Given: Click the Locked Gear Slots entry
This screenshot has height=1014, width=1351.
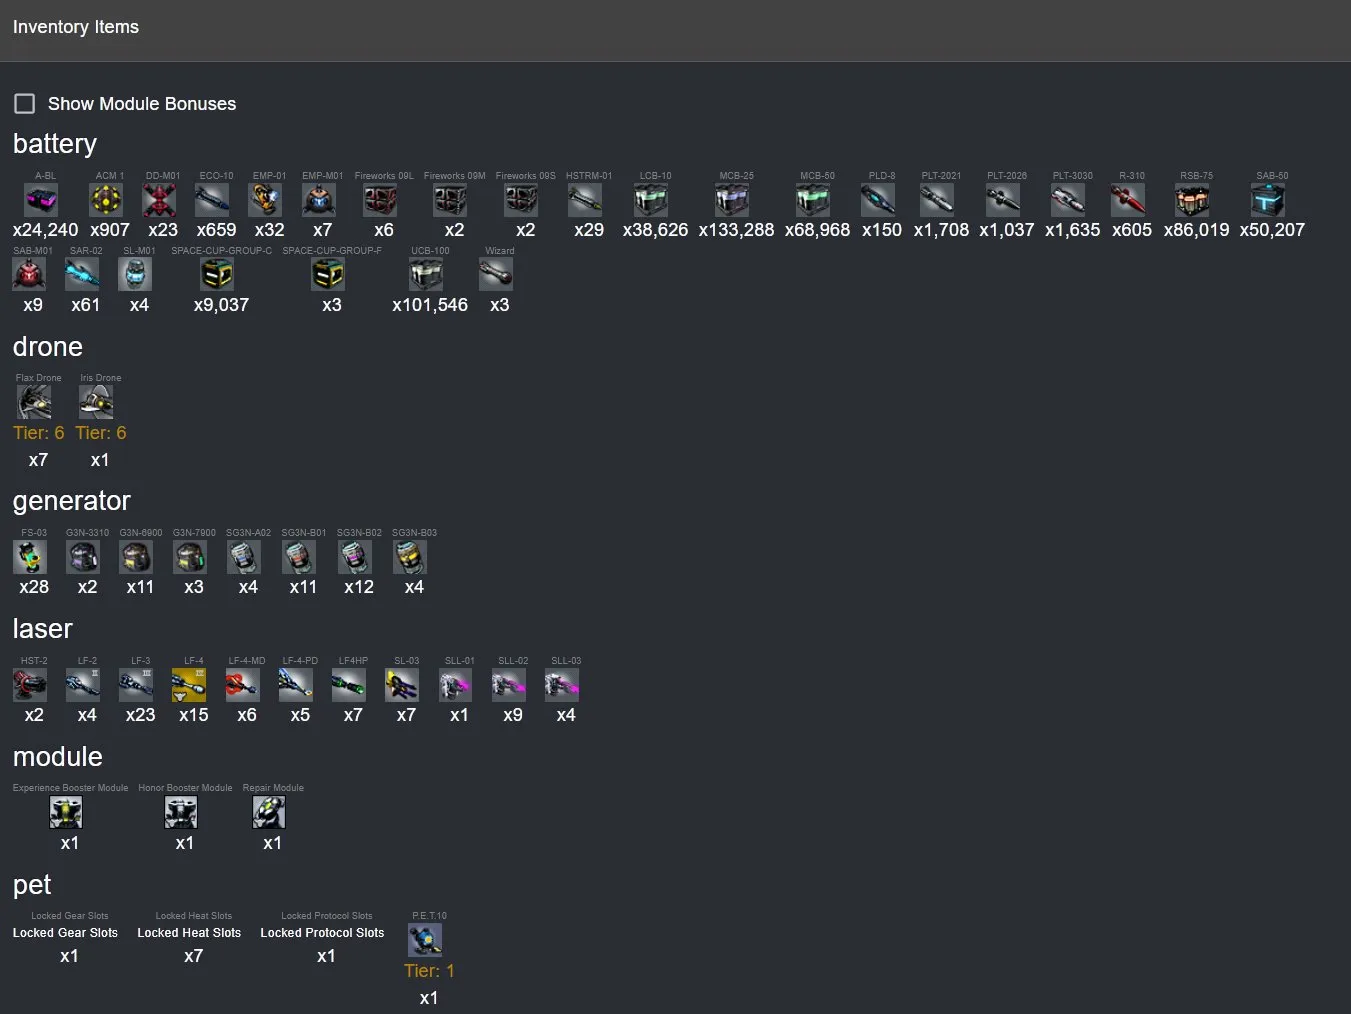Looking at the screenshot, I should pyautogui.click(x=65, y=933).
